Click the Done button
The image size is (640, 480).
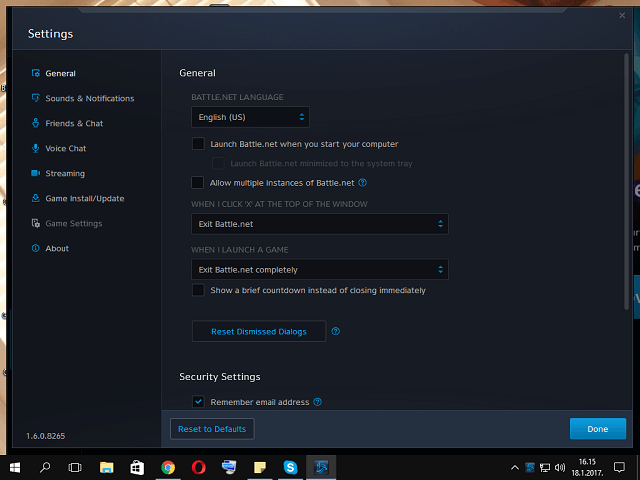click(598, 429)
